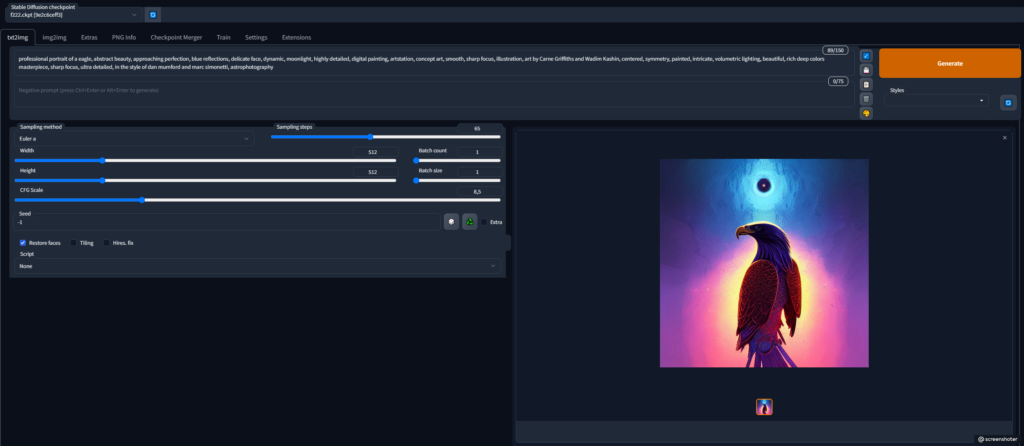Viewport: 1024px width, 446px height.
Task: Click the blue arrow icon beside the prompt
Action: pos(866,56)
